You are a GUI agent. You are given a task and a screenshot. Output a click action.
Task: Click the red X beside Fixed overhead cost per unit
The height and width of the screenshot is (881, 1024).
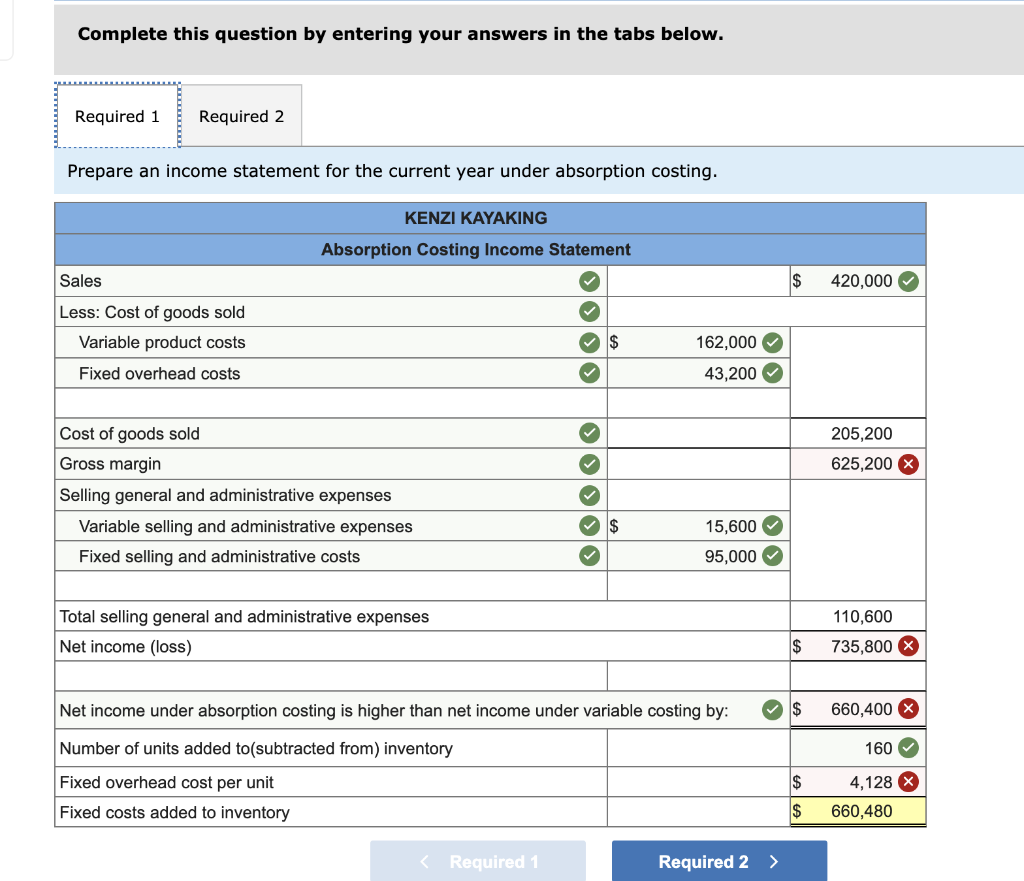(x=908, y=781)
